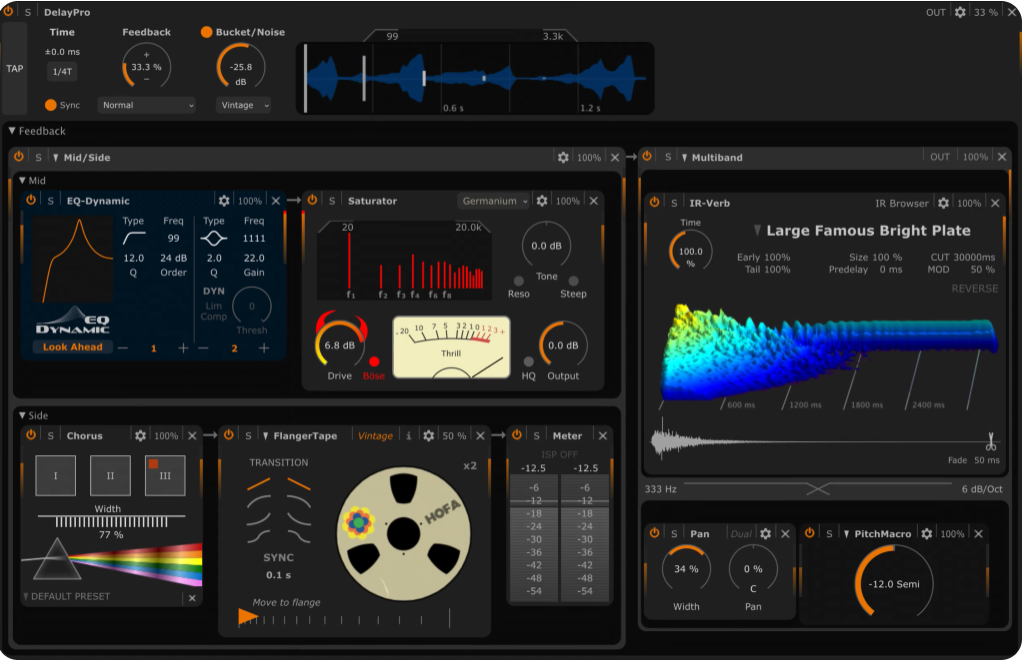The width and height of the screenshot is (1022, 662).
Task: Open the DEFAULT PRESET dropdown
Action: pyautogui.click(x=66, y=596)
